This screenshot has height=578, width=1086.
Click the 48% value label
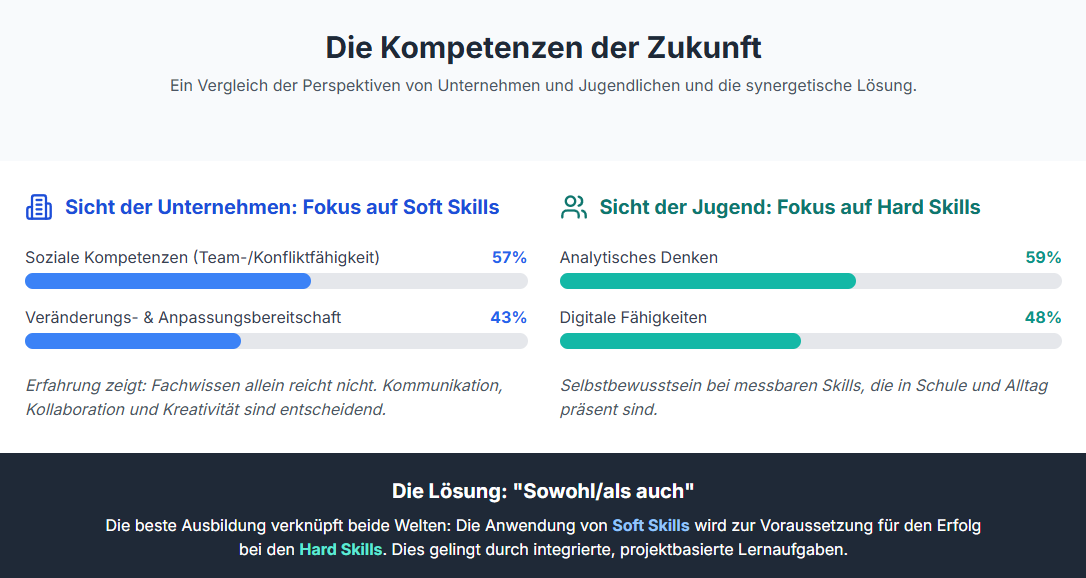point(1043,317)
